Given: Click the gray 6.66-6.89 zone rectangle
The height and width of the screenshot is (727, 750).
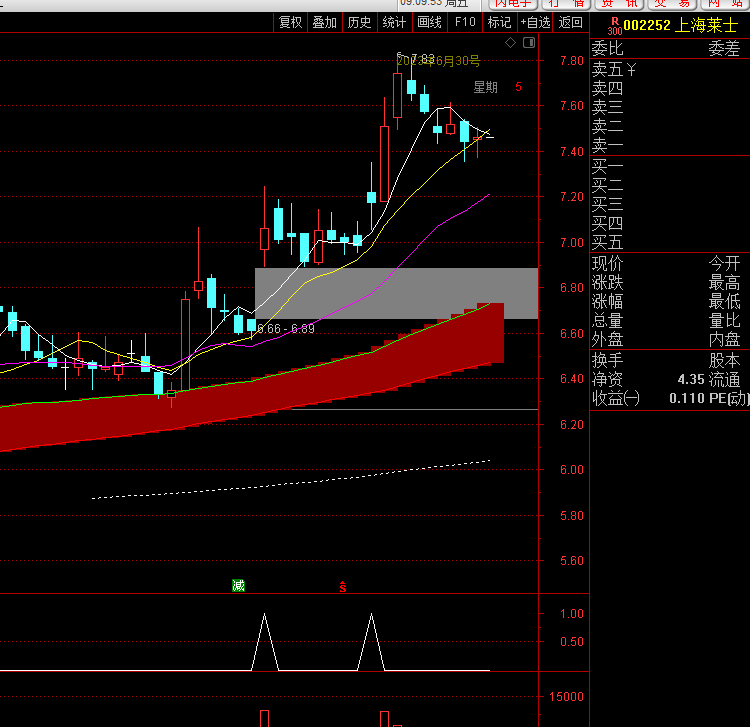Looking at the screenshot, I should coord(396,293).
